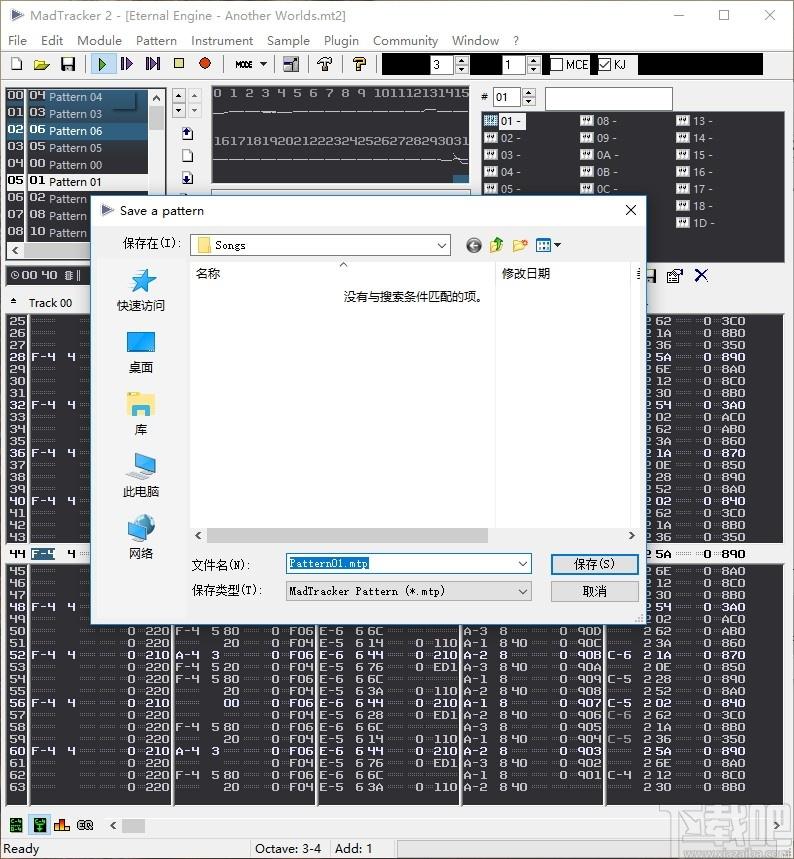Toggle the follow-pattern green arrow icon
Screen dimensions: 794x859
click(39, 825)
